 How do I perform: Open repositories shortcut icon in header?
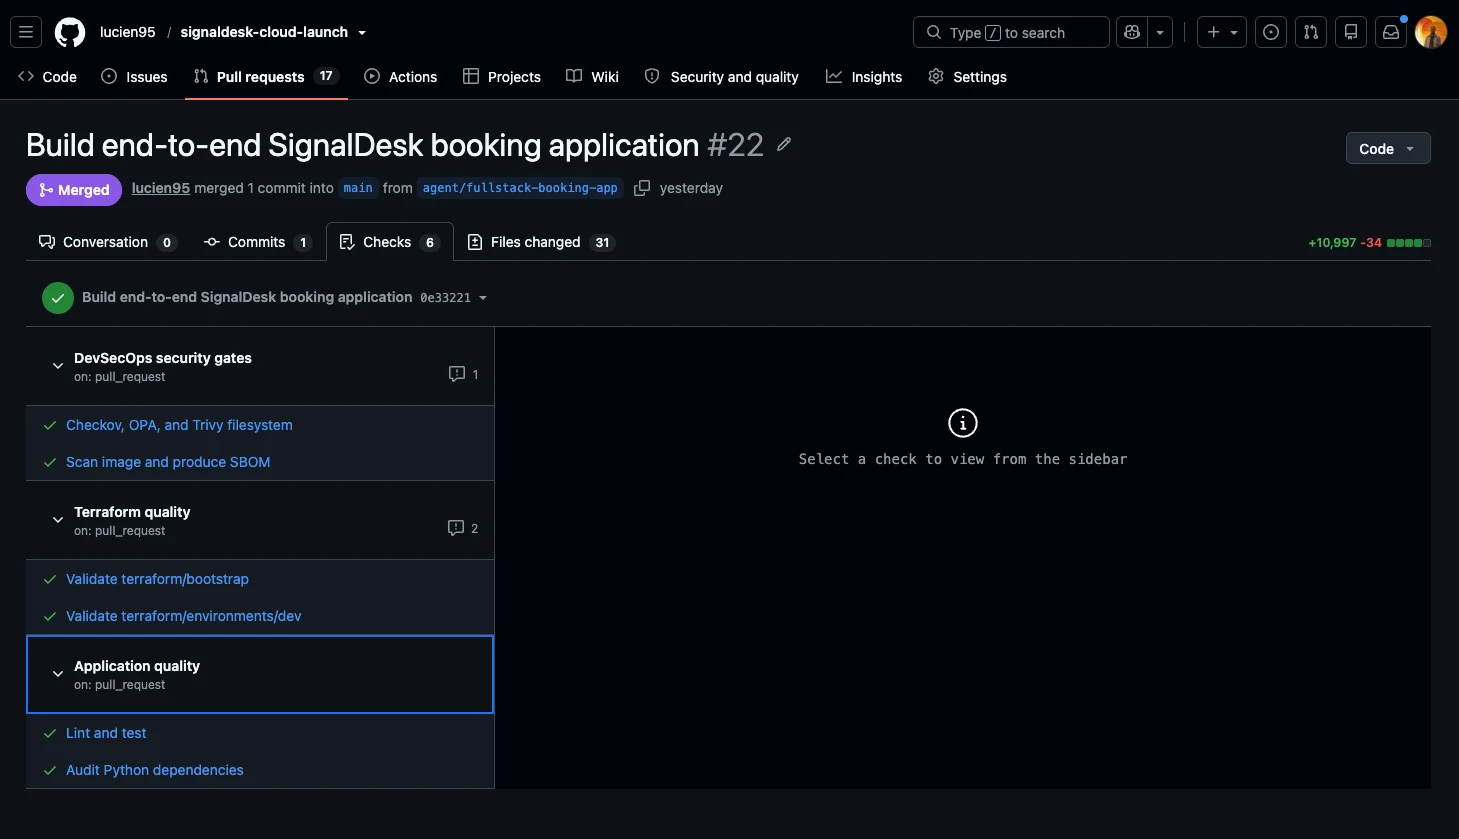click(x=1351, y=32)
